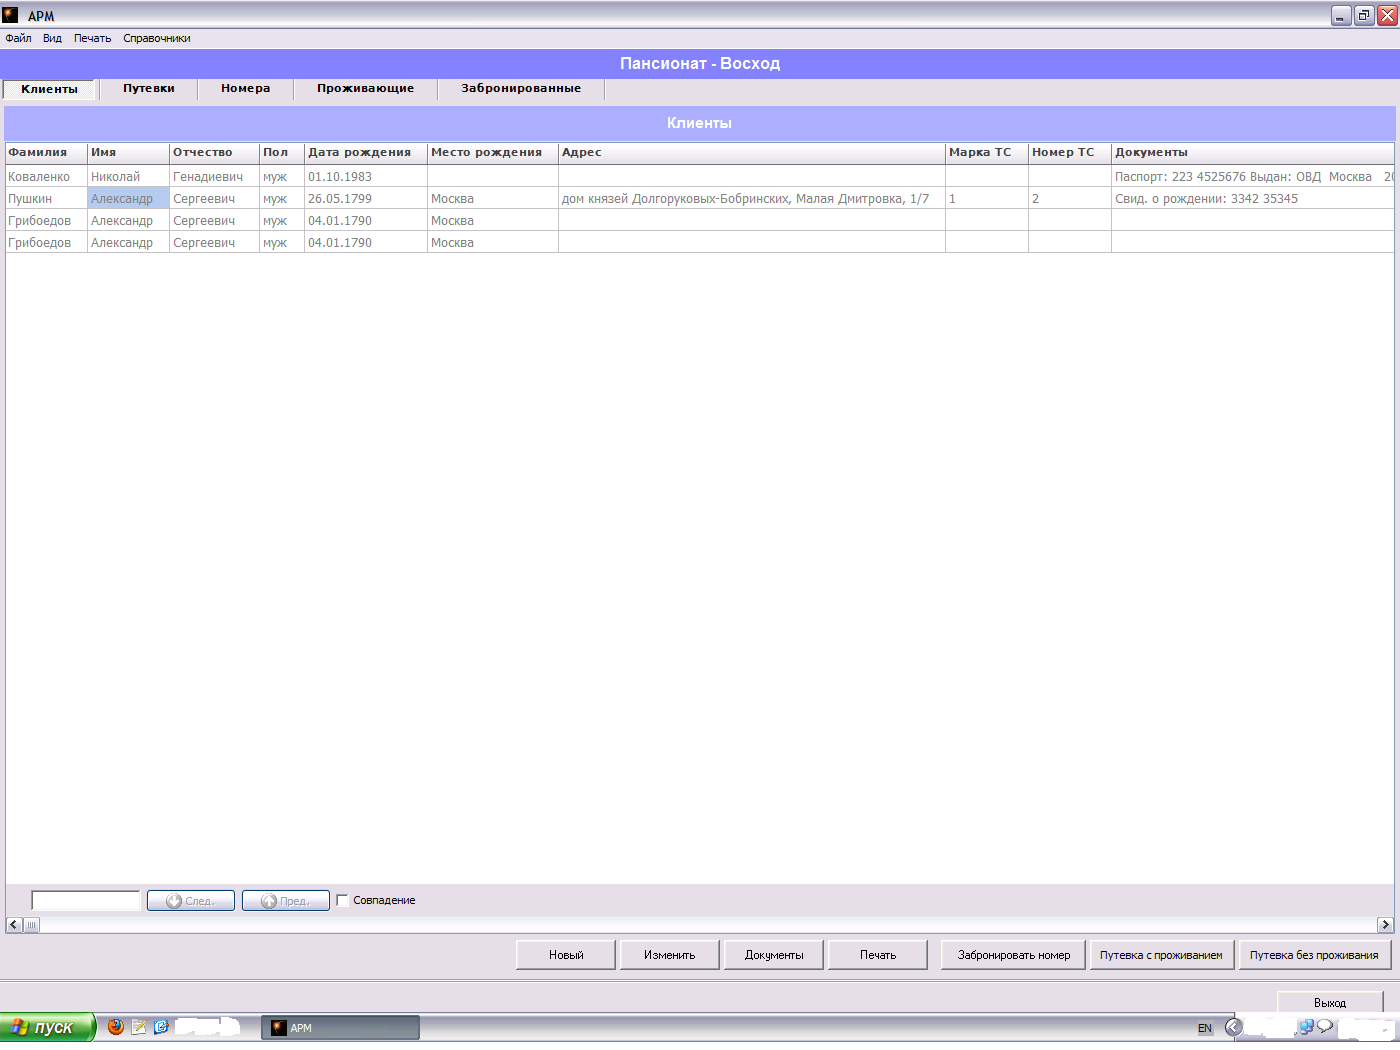Viewport: 1400px width, 1050px height.
Task: Click the Изменить button
Action: pos(670,955)
